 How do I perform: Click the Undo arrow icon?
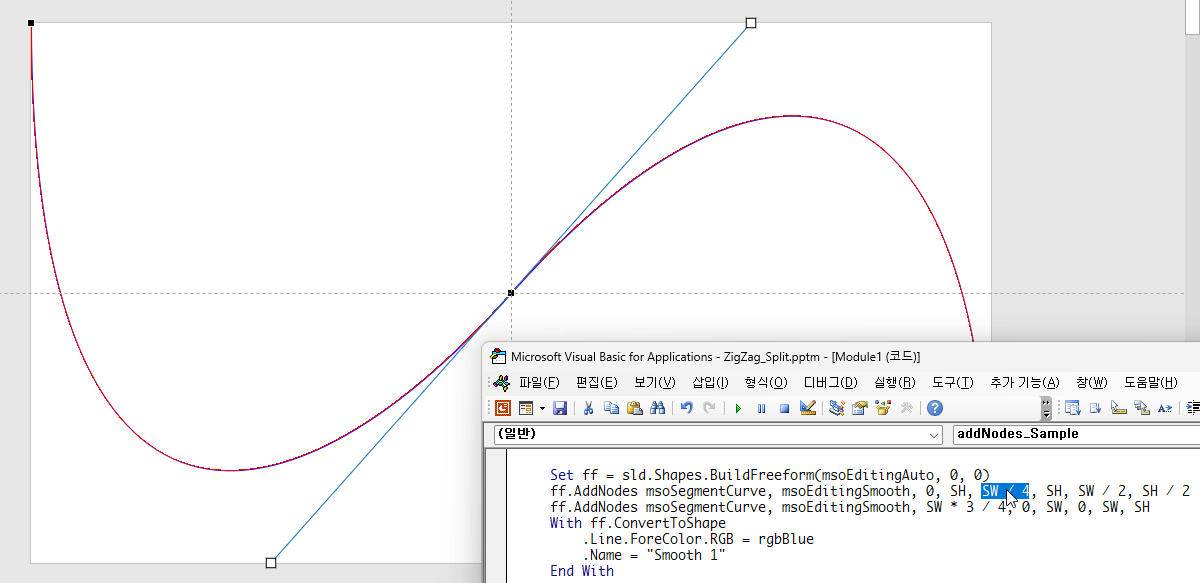coord(687,408)
